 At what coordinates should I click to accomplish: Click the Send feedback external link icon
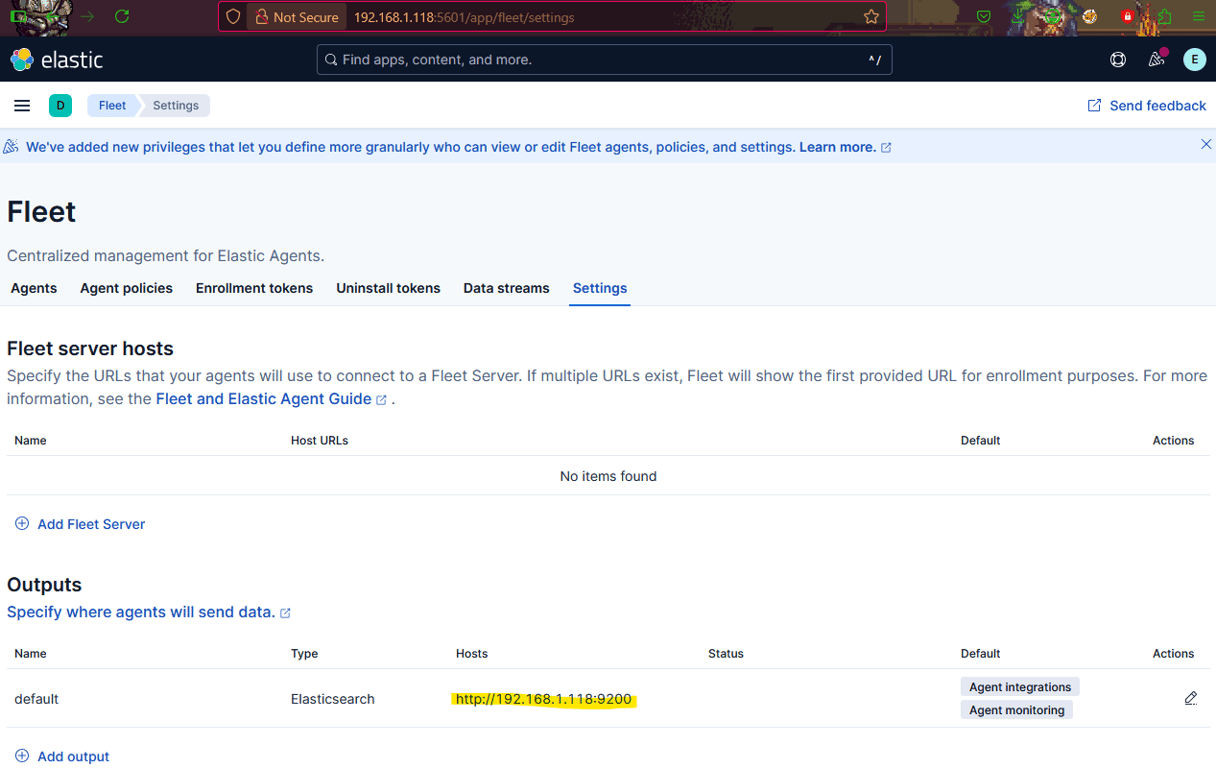click(x=1094, y=105)
